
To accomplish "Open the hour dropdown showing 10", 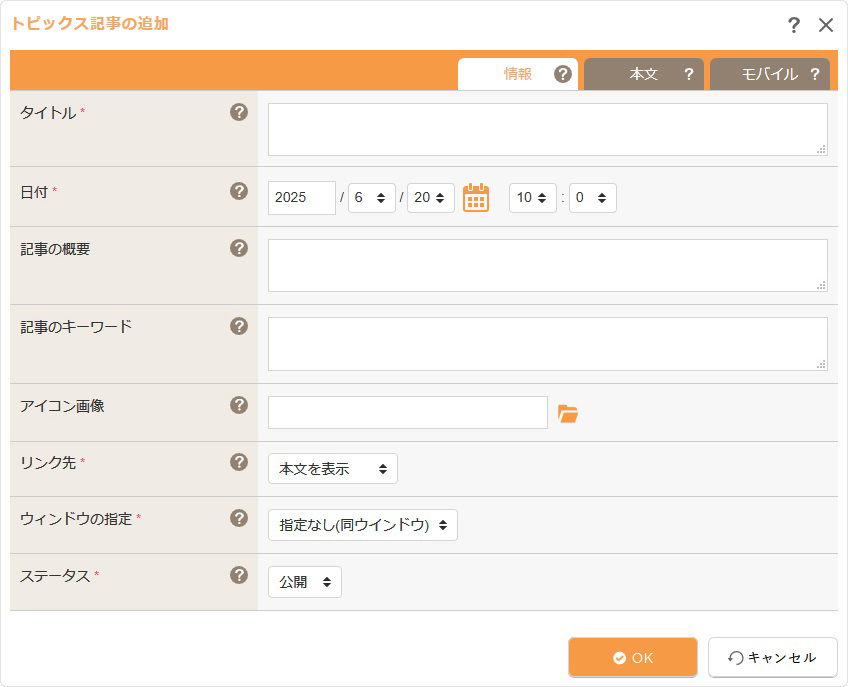I will pyautogui.click(x=533, y=197).
